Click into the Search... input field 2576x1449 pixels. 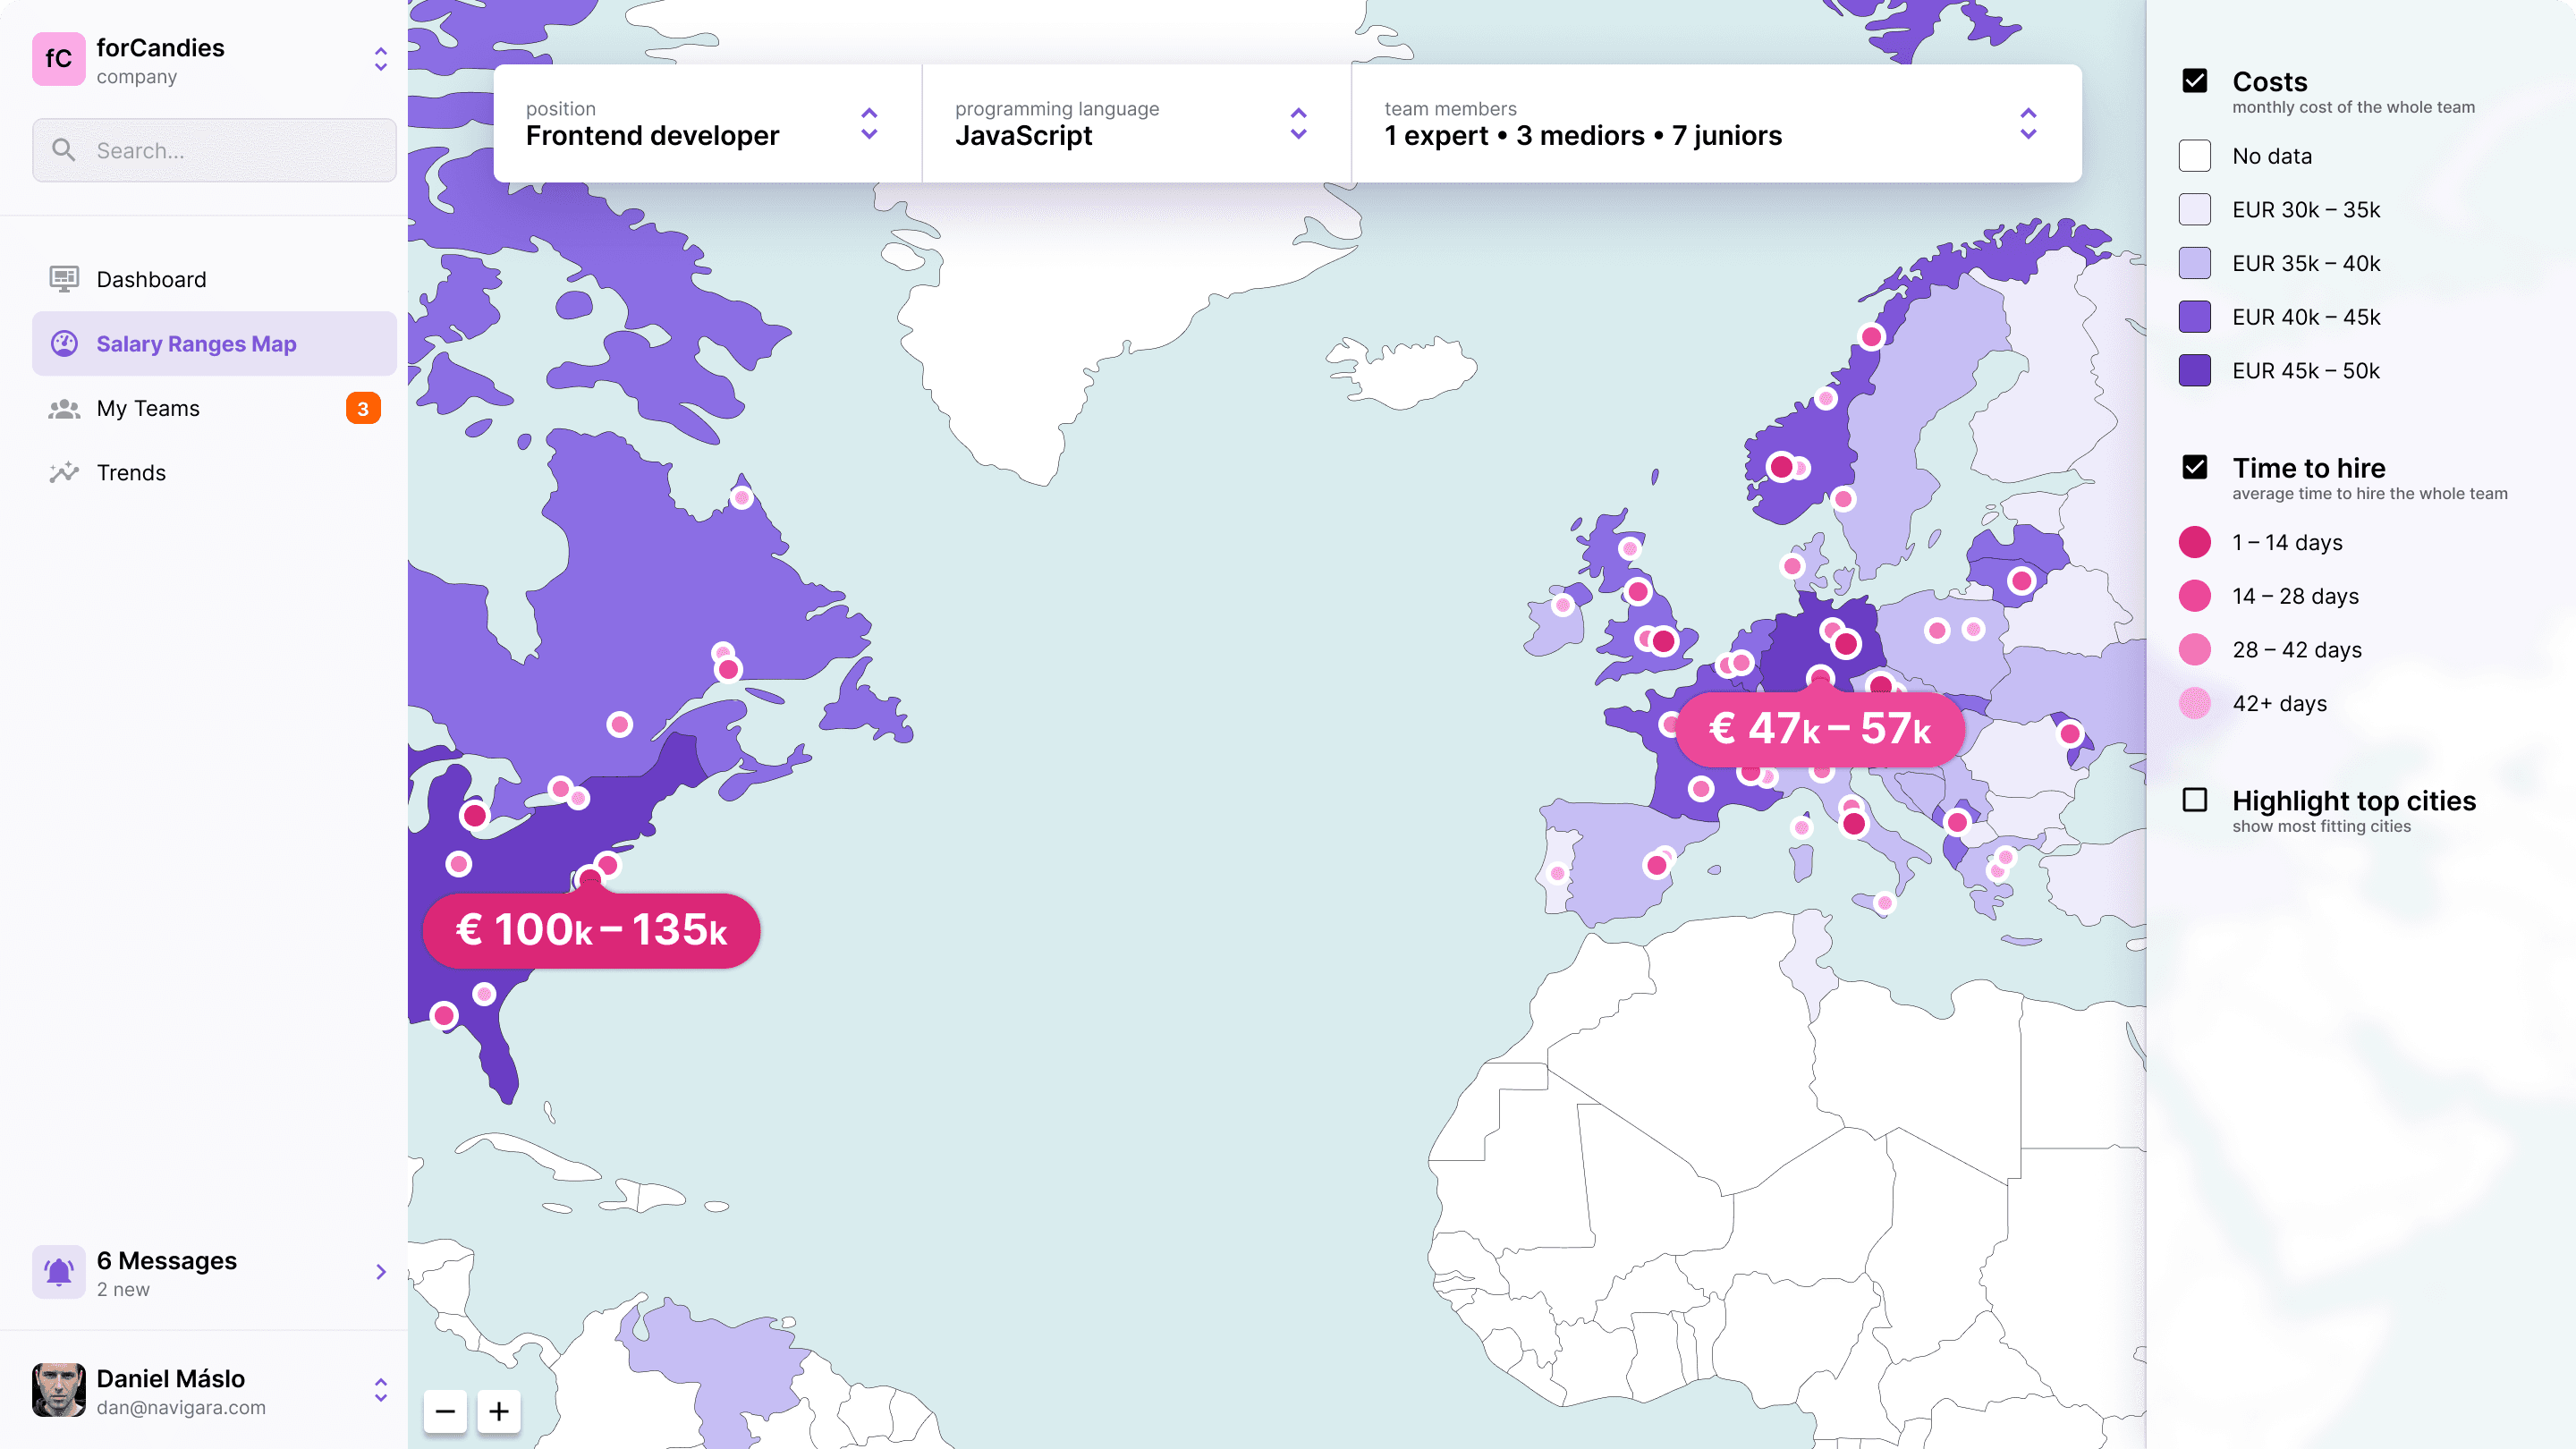[214, 150]
